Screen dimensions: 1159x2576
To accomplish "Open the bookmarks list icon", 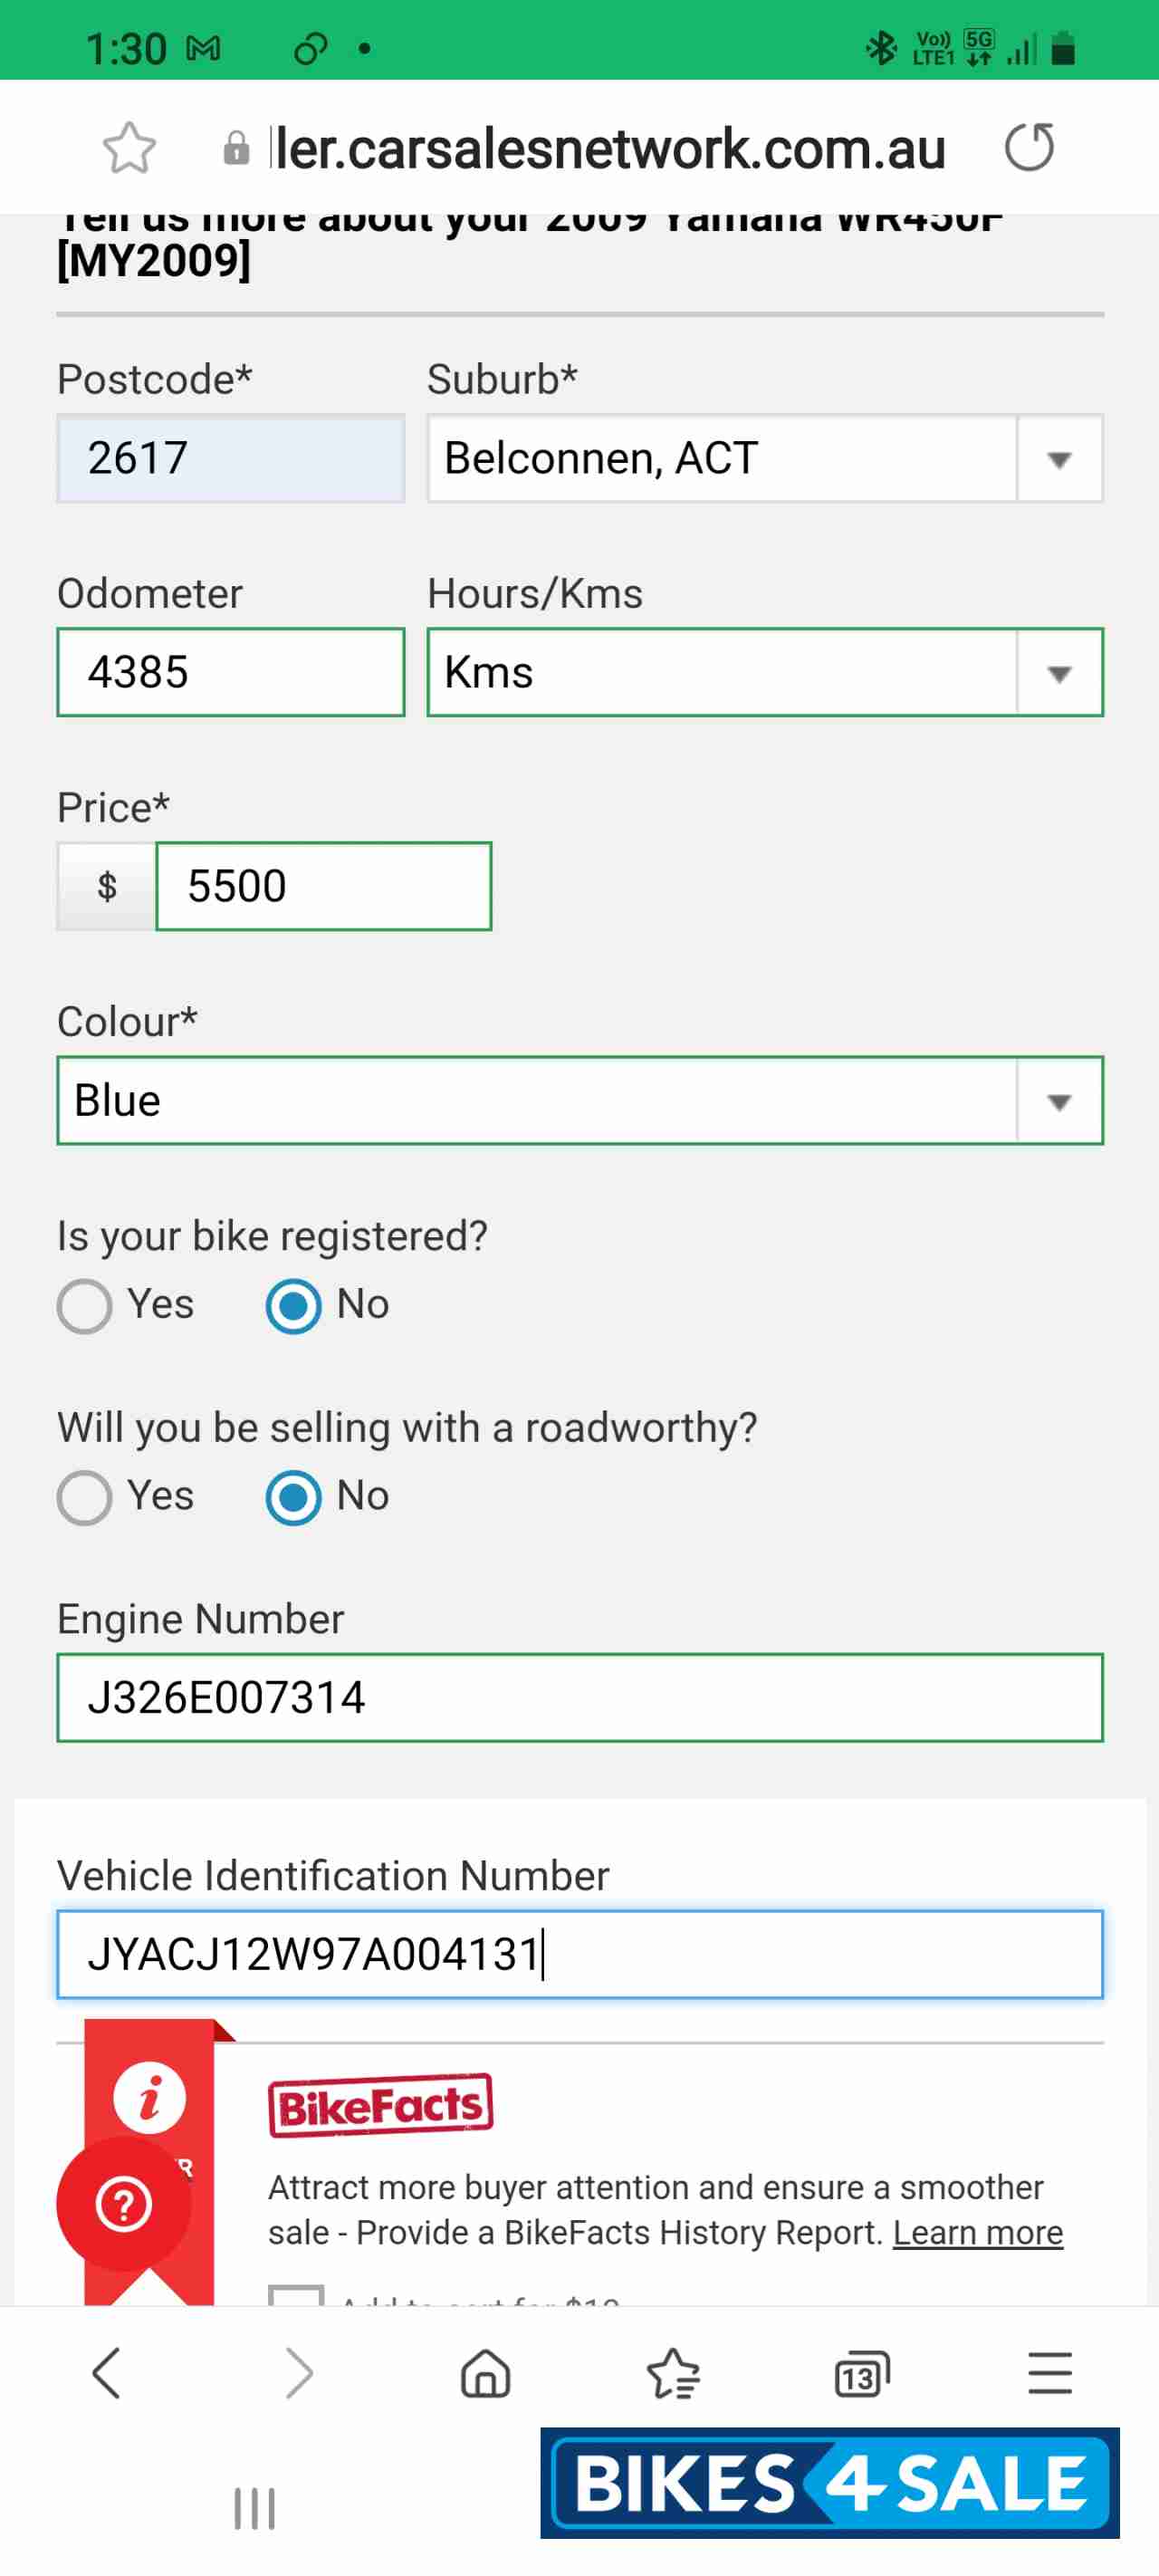I will pos(673,2372).
